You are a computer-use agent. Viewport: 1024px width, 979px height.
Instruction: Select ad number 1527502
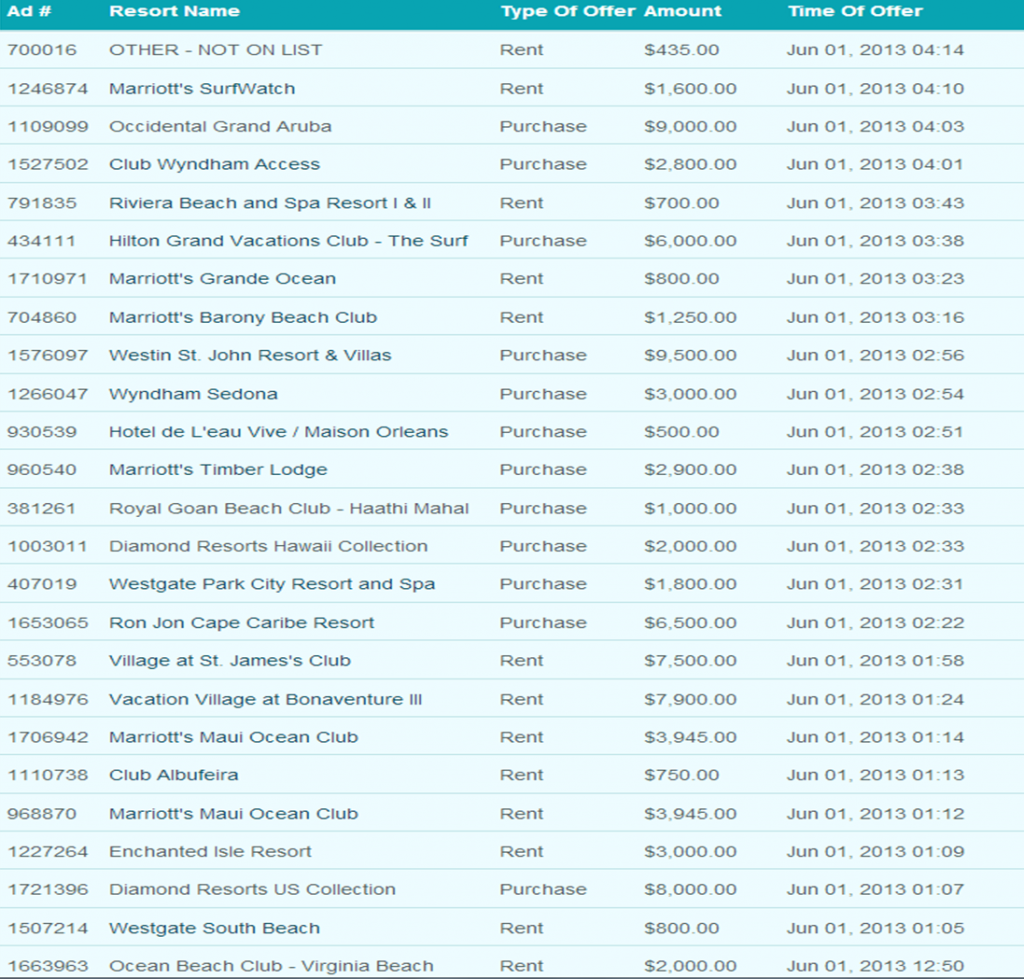[x=48, y=164]
